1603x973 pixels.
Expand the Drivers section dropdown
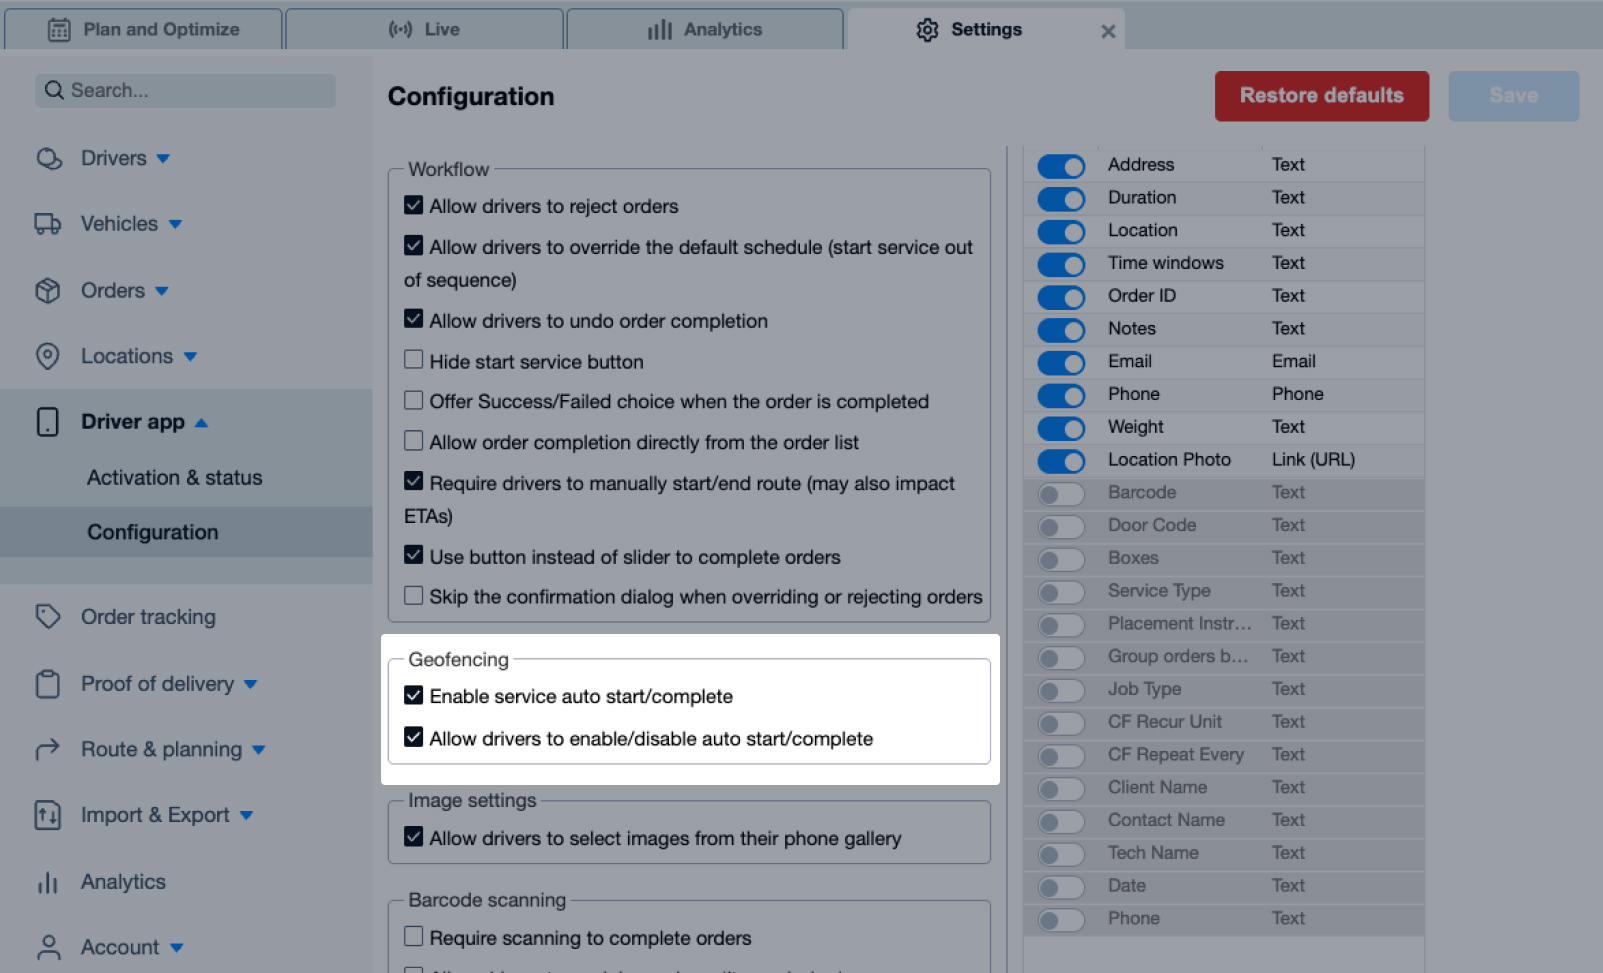pos(165,158)
